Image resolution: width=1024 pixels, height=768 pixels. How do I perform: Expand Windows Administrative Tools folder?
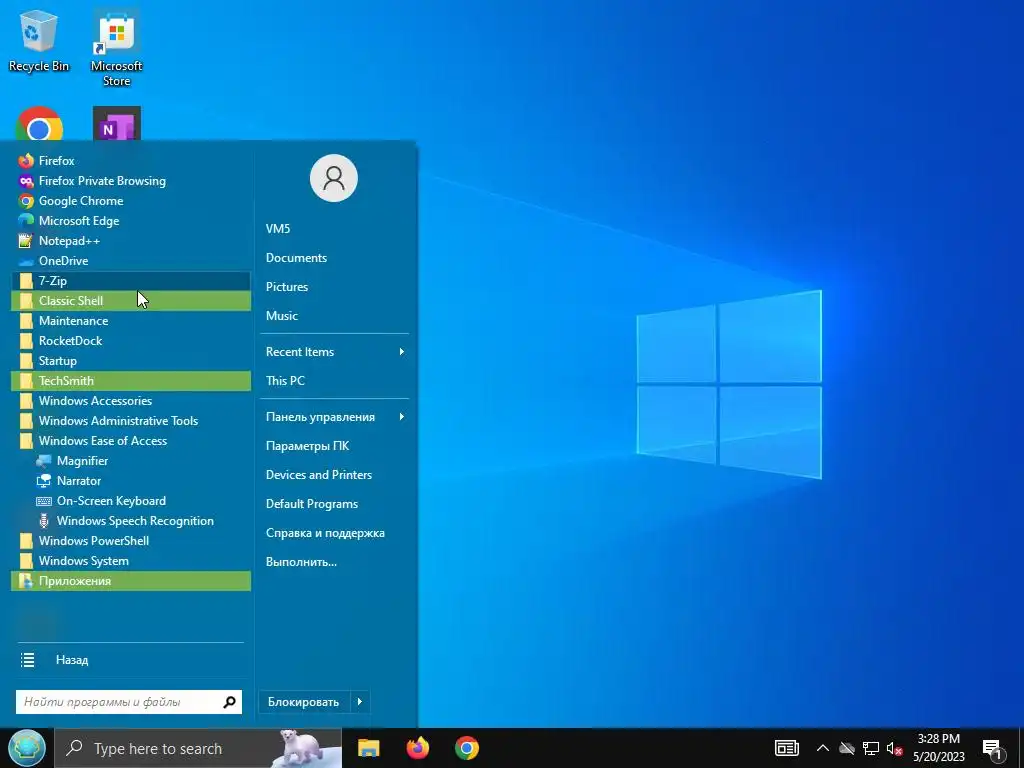131,421
